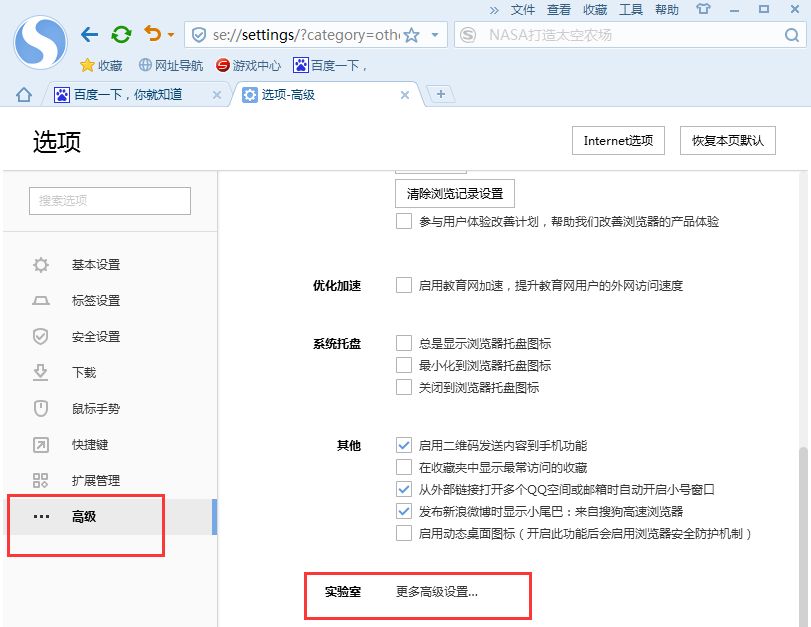This screenshot has width=811, height=627.
Task: Open the 下载 settings via its download icon
Action: tap(40, 372)
